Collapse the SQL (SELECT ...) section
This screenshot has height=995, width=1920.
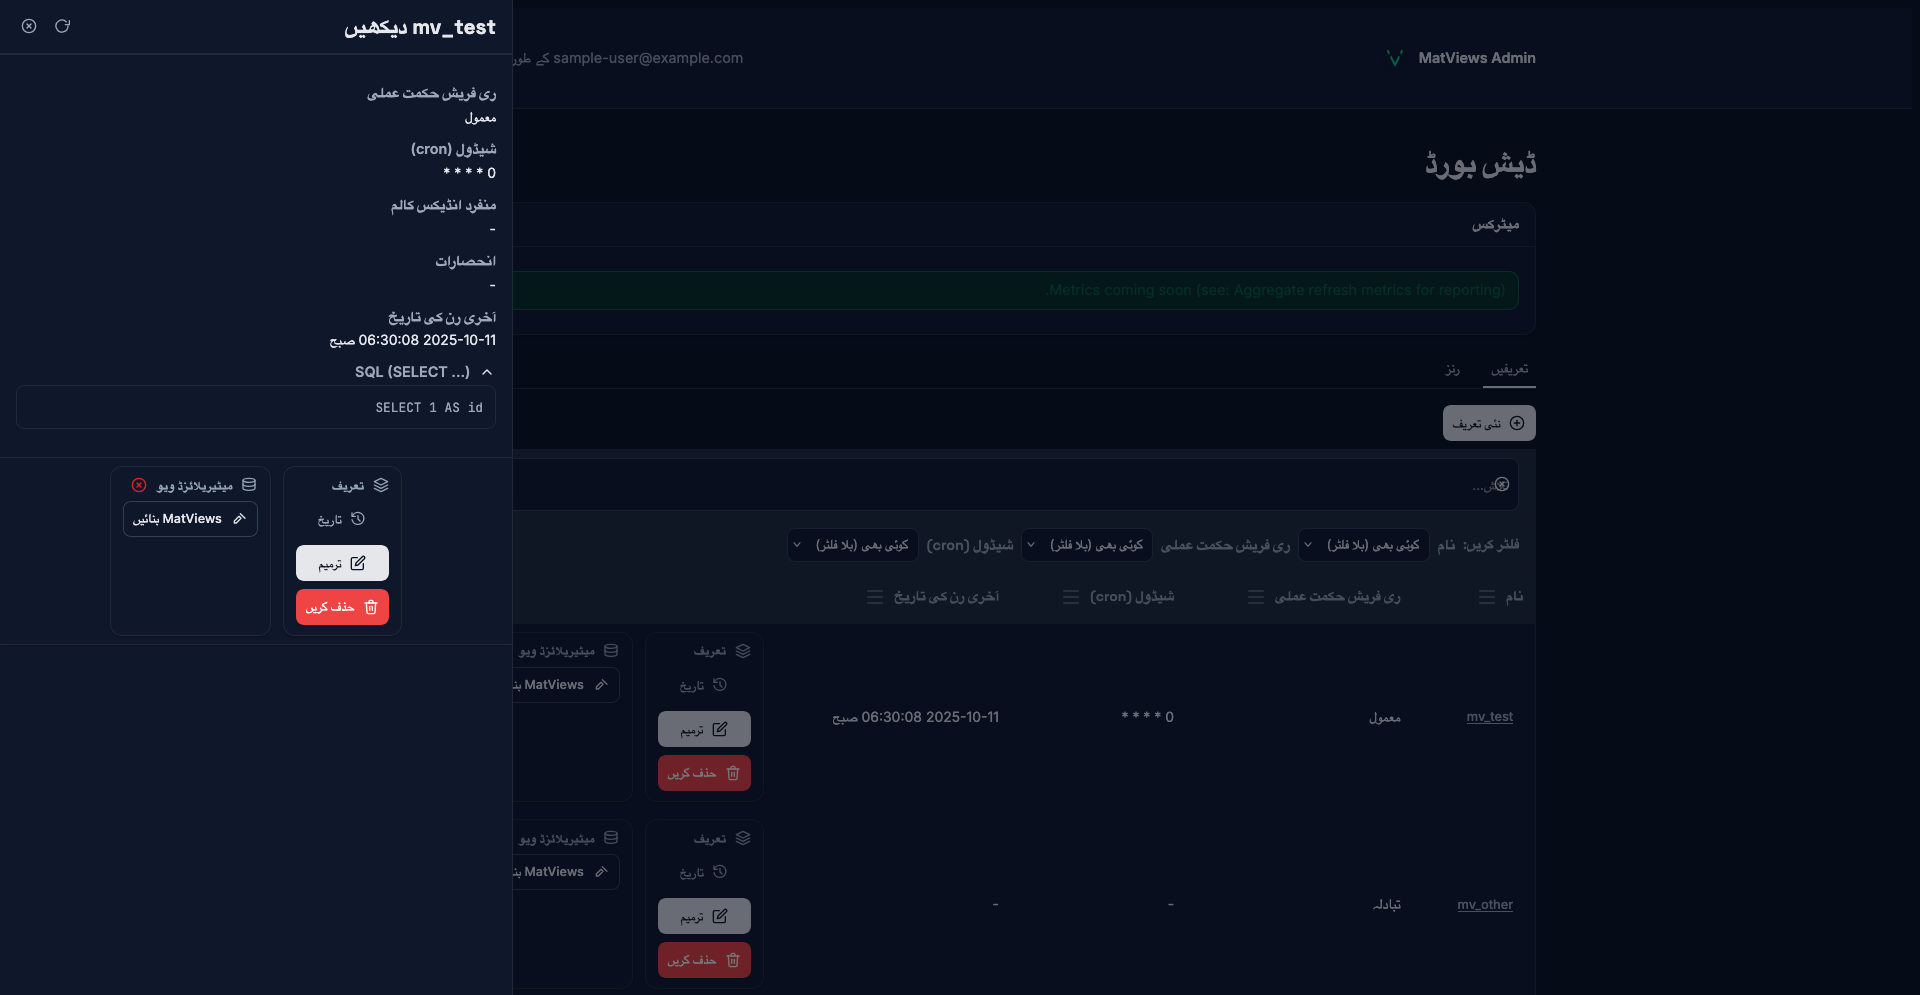pos(486,372)
